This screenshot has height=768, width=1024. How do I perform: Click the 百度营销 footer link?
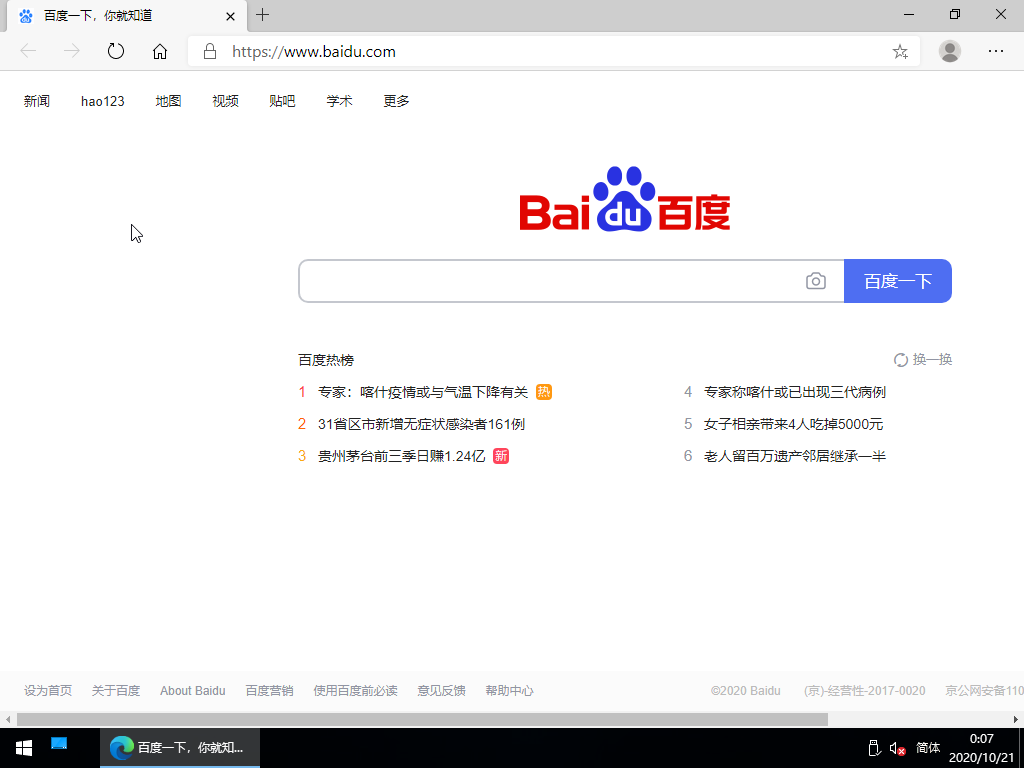click(x=269, y=690)
